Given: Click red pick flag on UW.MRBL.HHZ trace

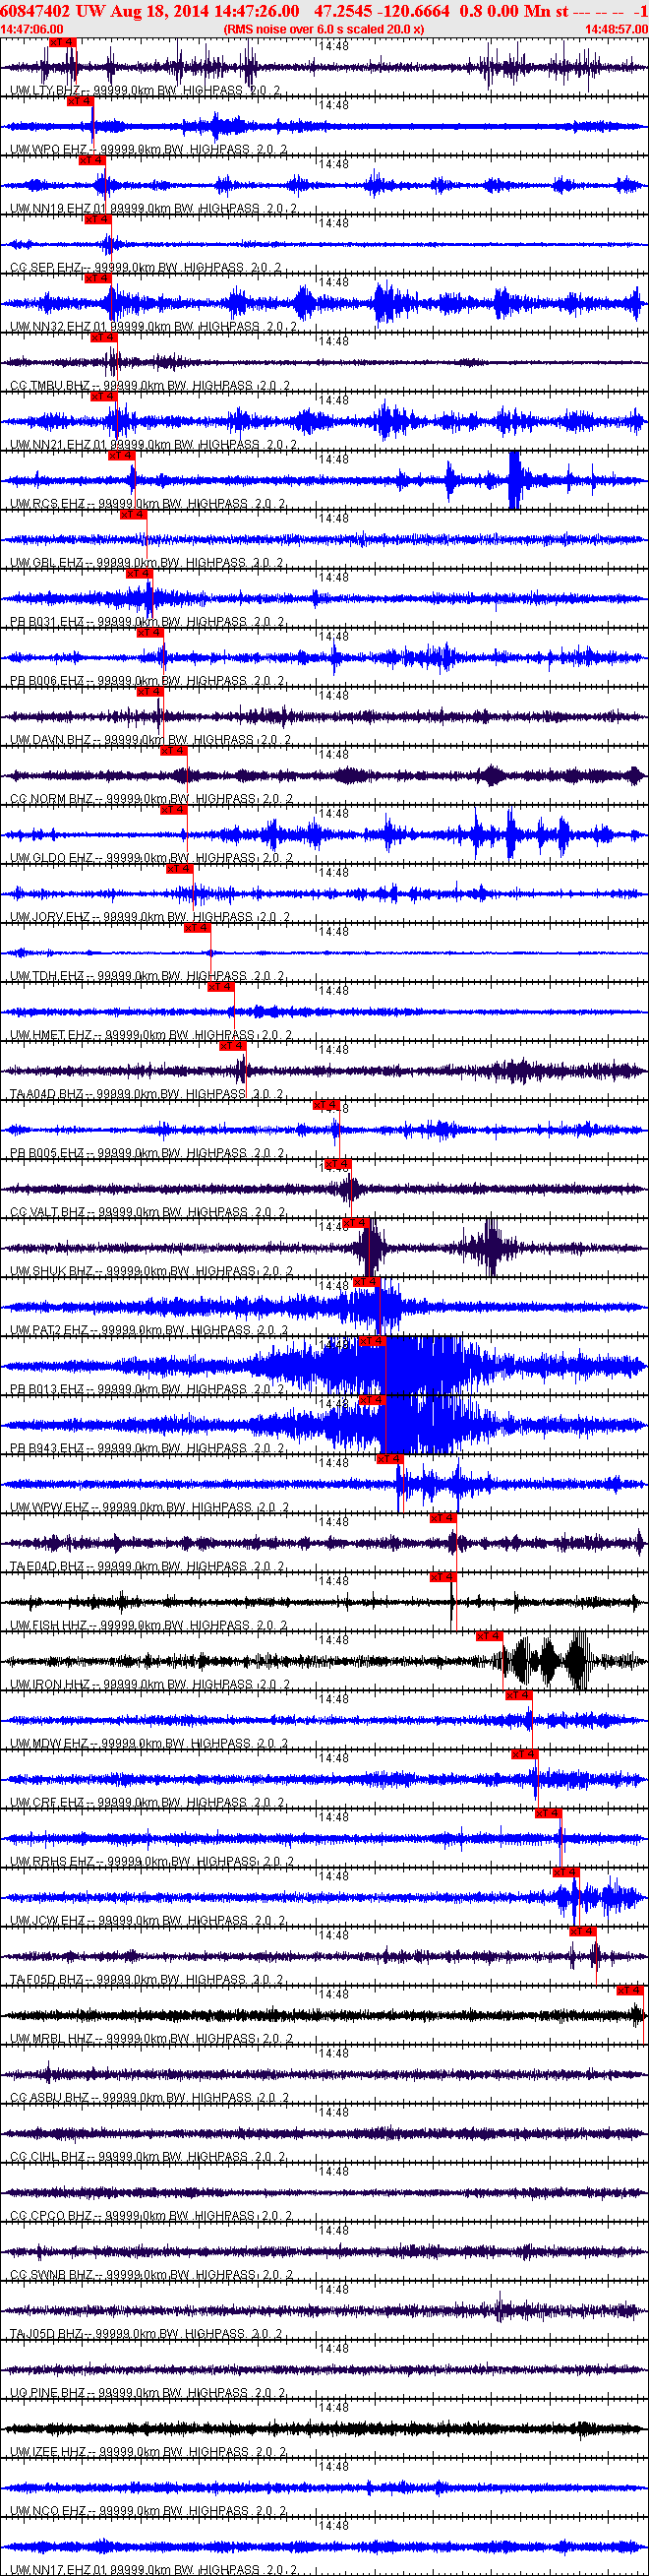Looking at the screenshot, I should (629, 1990).
